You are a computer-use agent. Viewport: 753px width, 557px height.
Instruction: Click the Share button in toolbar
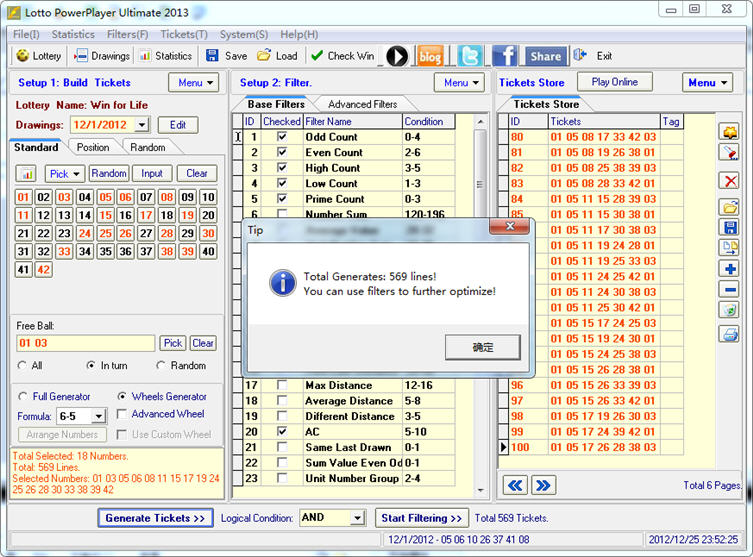tap(546, 57)
